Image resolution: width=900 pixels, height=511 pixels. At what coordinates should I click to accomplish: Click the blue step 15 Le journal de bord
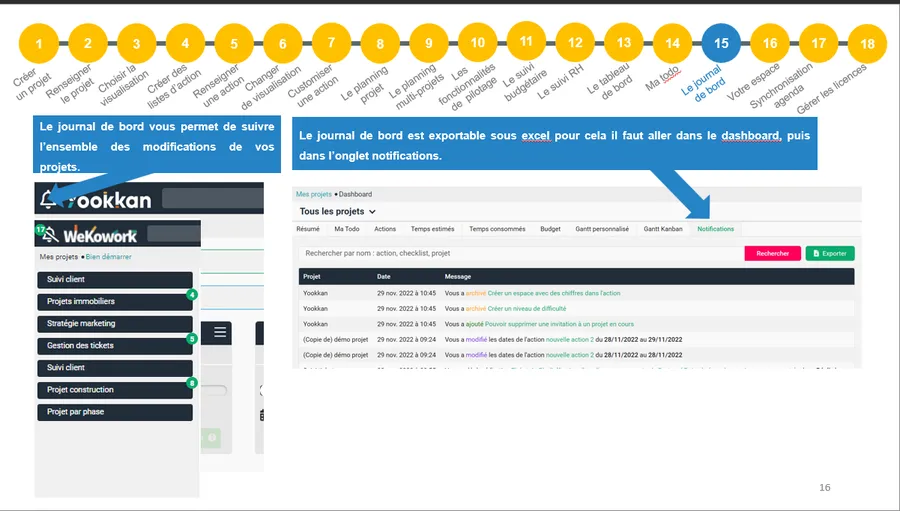tap(721, 43)
